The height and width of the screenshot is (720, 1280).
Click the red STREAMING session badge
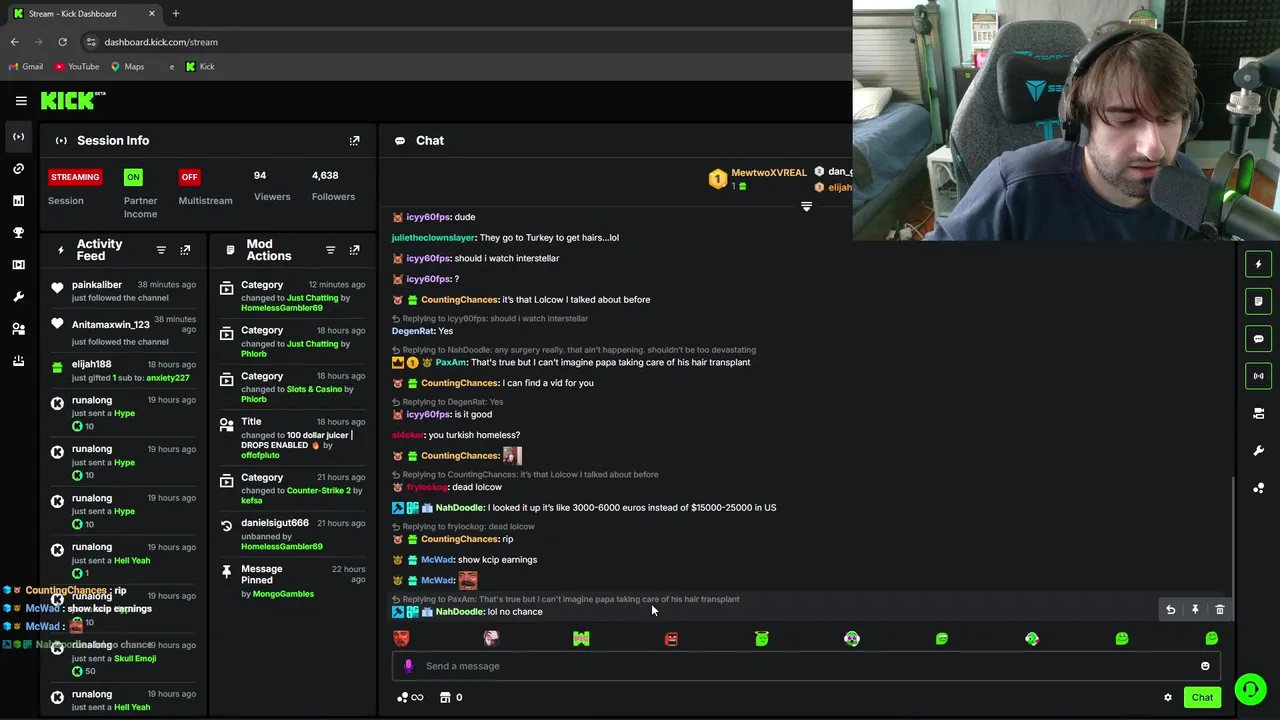point(75,177)
